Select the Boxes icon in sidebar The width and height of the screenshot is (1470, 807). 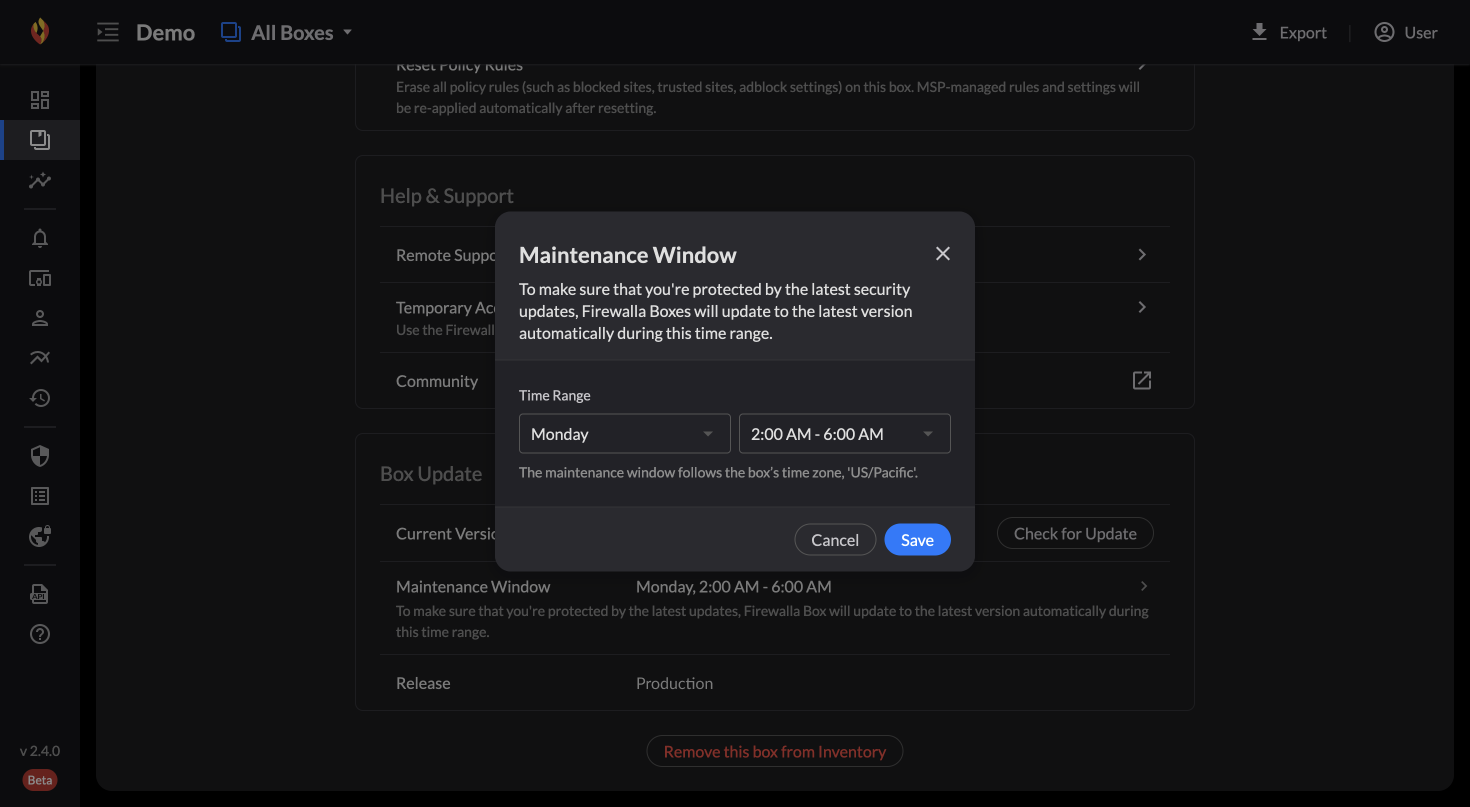tap(40, 140)
